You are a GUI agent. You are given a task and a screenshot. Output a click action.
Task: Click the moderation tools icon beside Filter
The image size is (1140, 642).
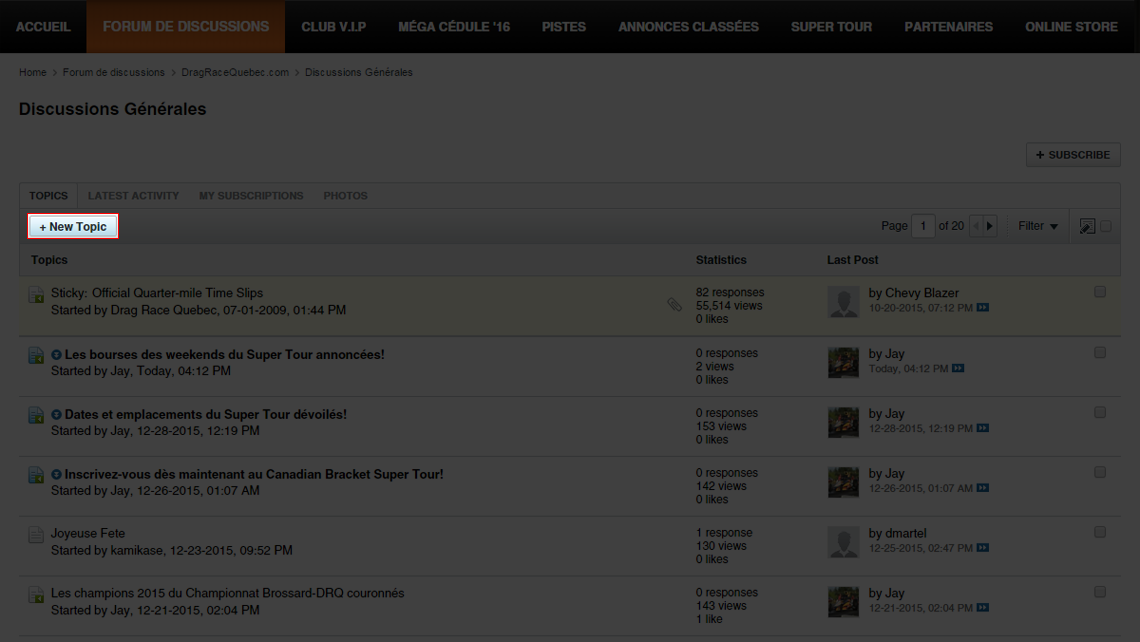[1087, 227]
